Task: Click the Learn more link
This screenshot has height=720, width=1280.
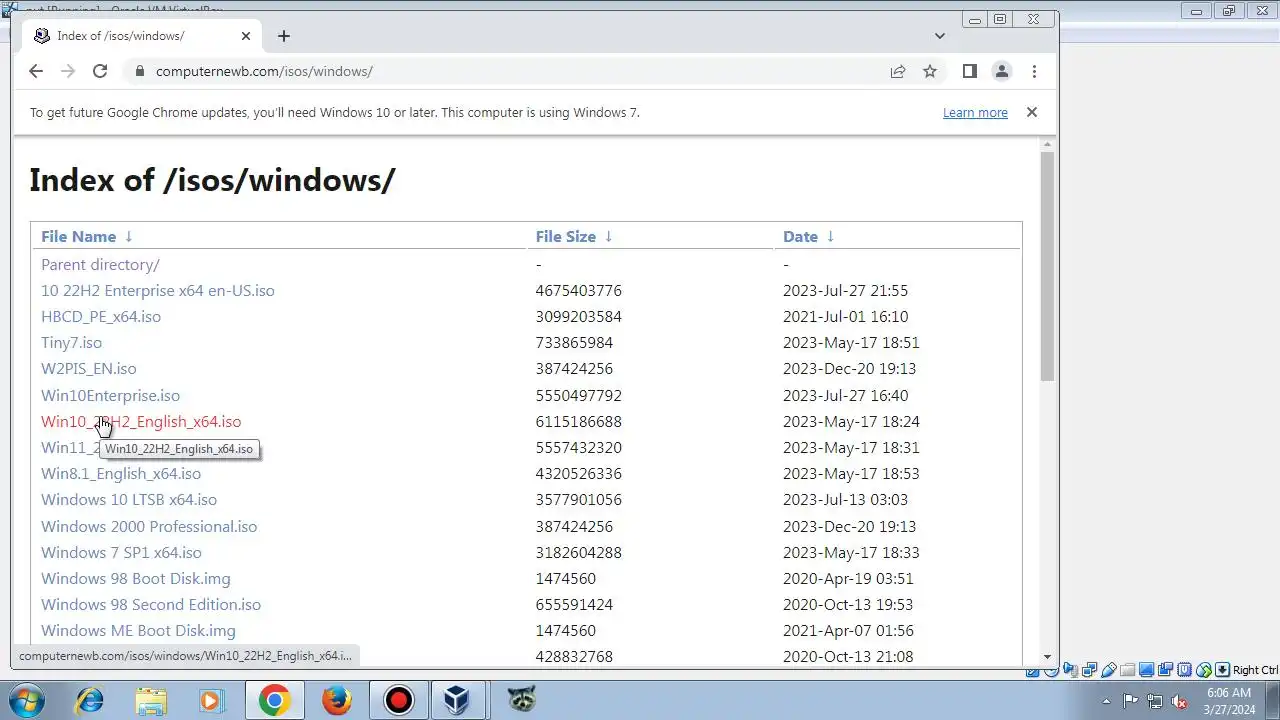Action: tap(975, 113)
